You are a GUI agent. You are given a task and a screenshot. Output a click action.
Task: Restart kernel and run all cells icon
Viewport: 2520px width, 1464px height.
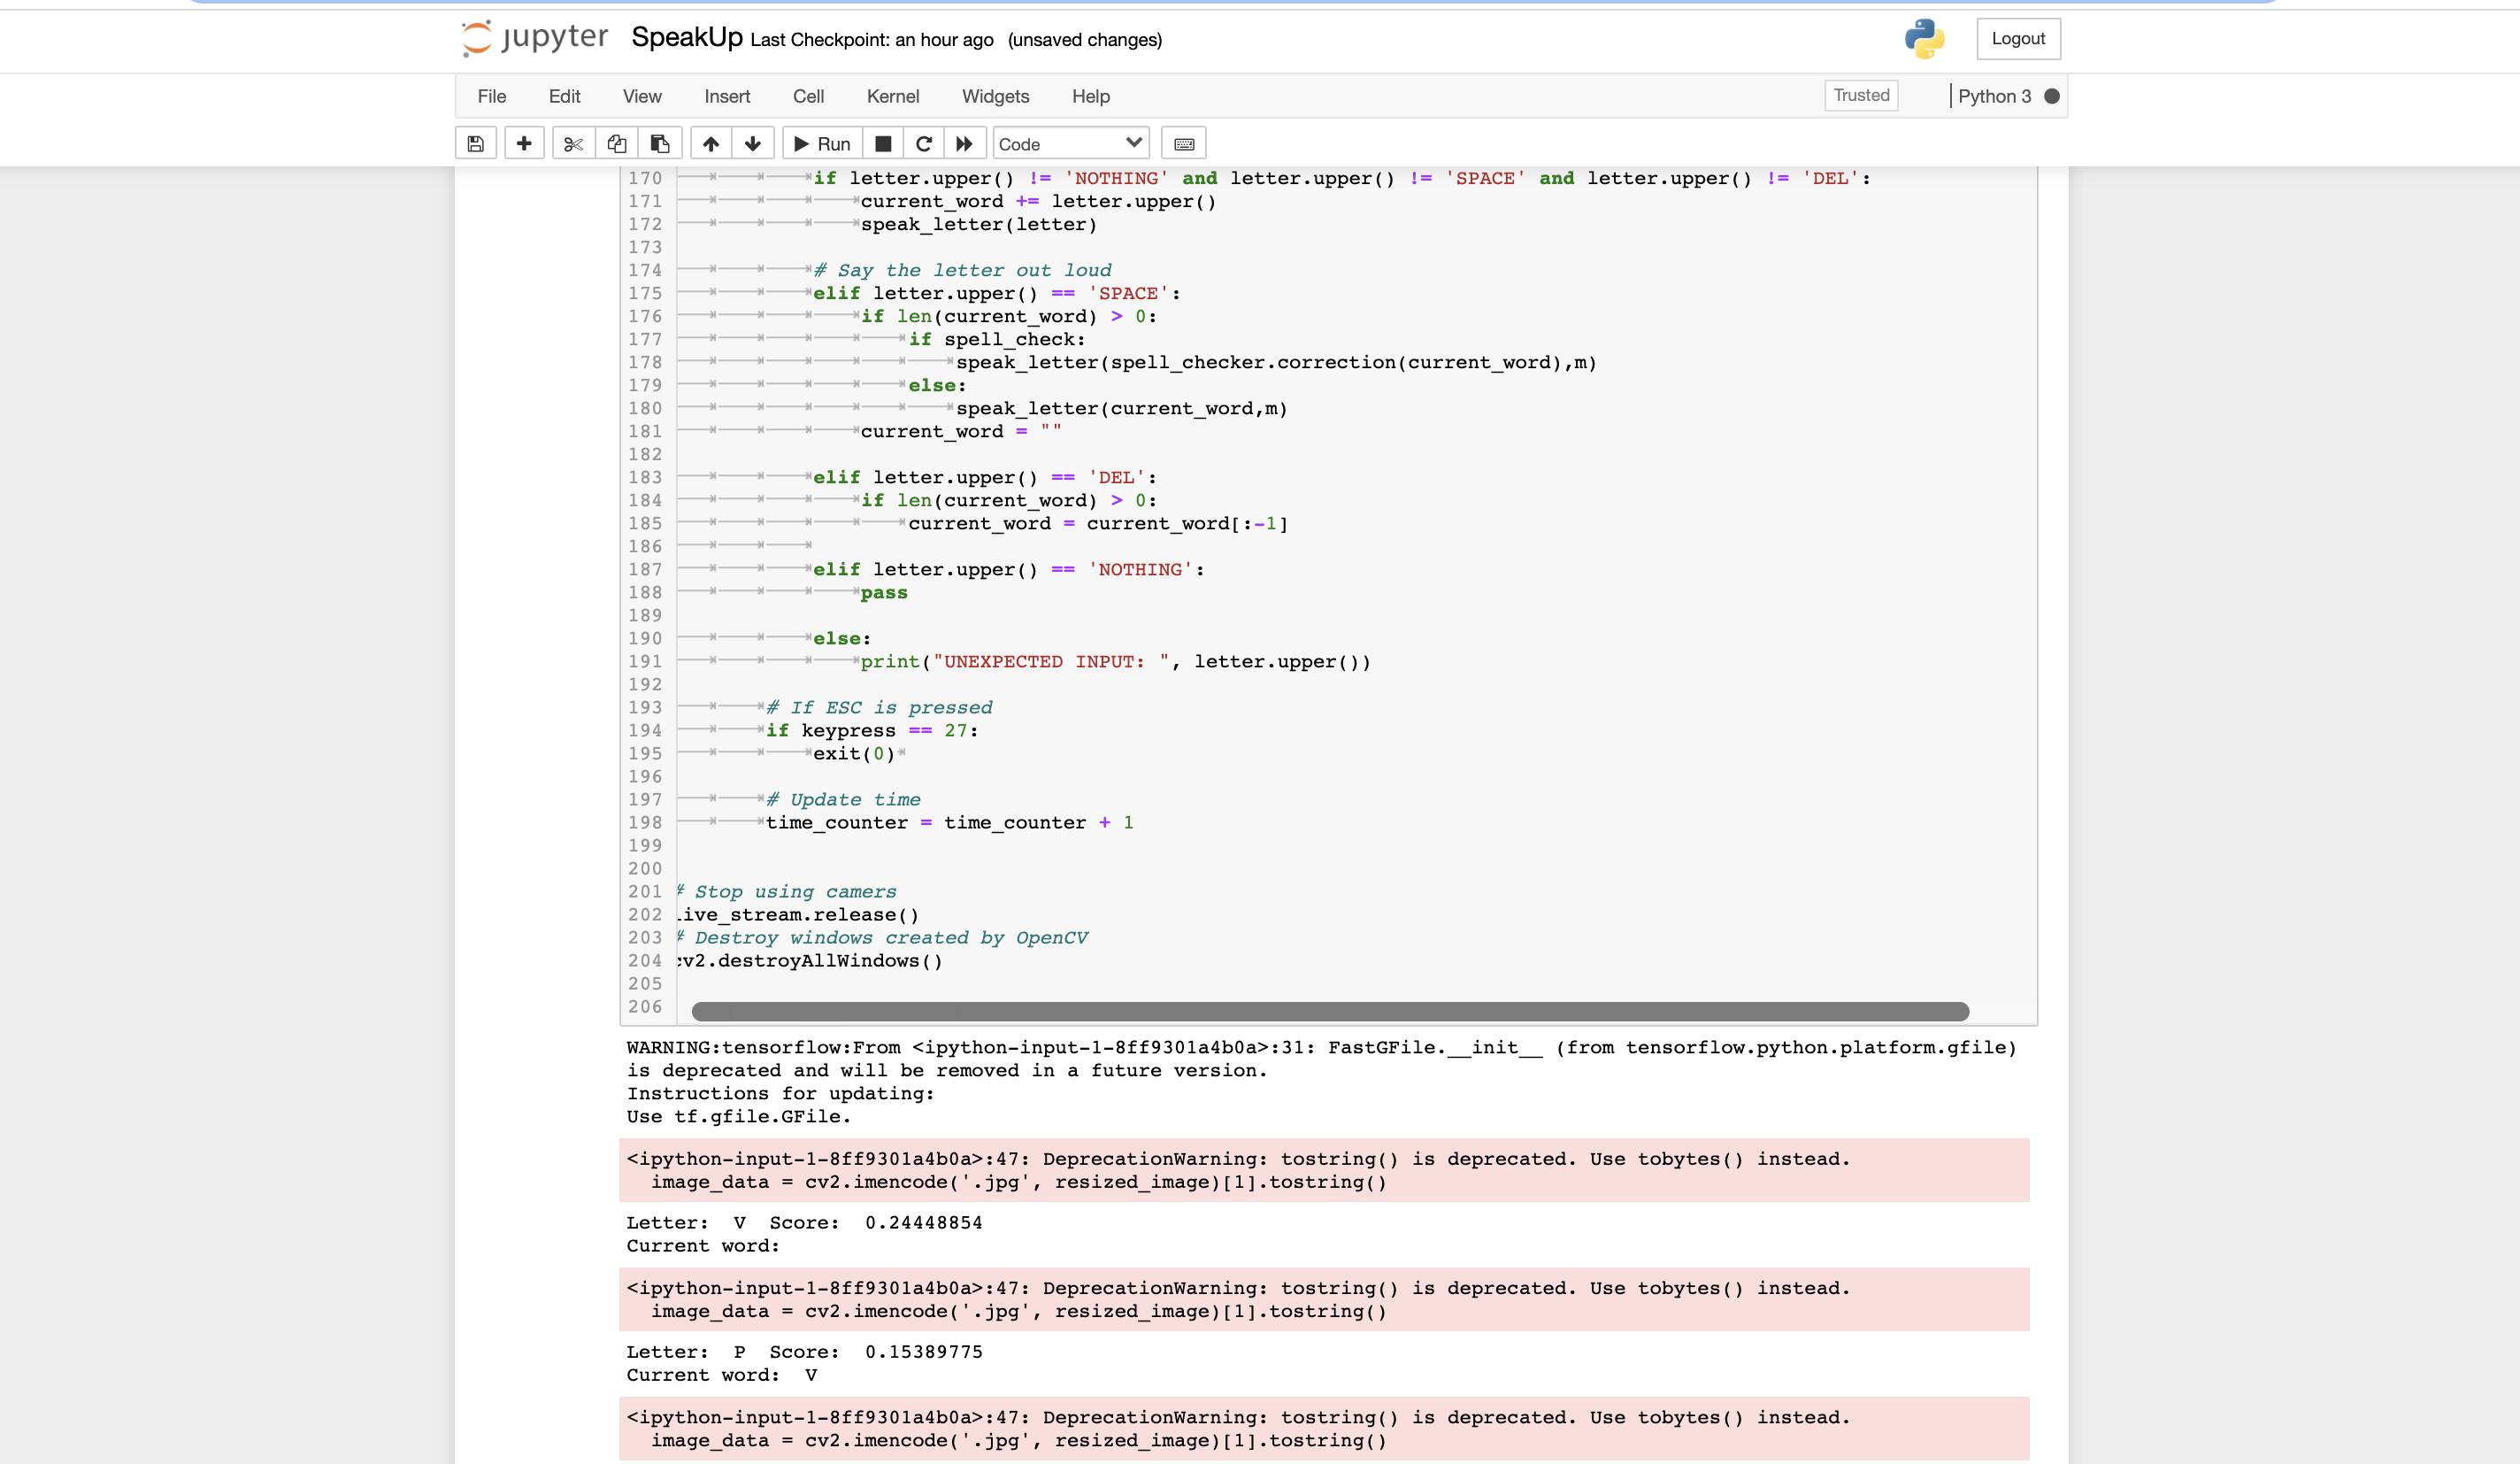[964, 144]
